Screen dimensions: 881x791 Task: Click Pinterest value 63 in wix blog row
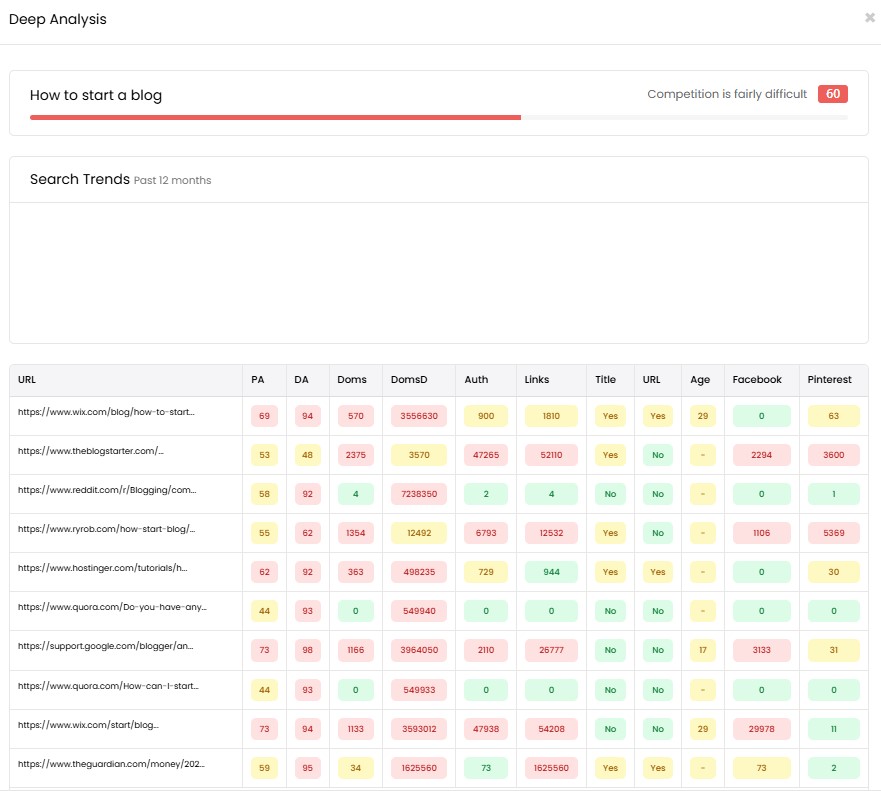(x=834, y=416)
